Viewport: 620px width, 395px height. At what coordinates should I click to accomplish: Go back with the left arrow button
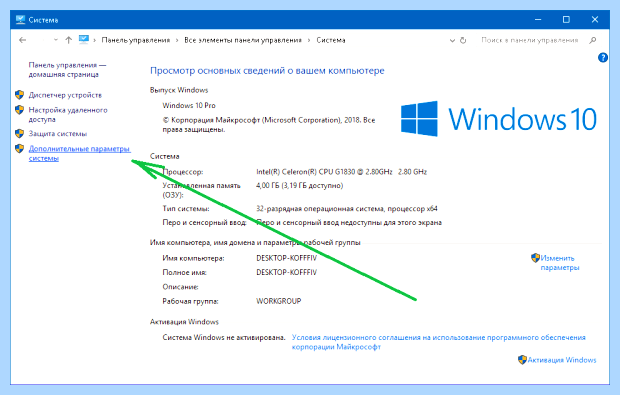pyautogui.click(x=23, y=40)
